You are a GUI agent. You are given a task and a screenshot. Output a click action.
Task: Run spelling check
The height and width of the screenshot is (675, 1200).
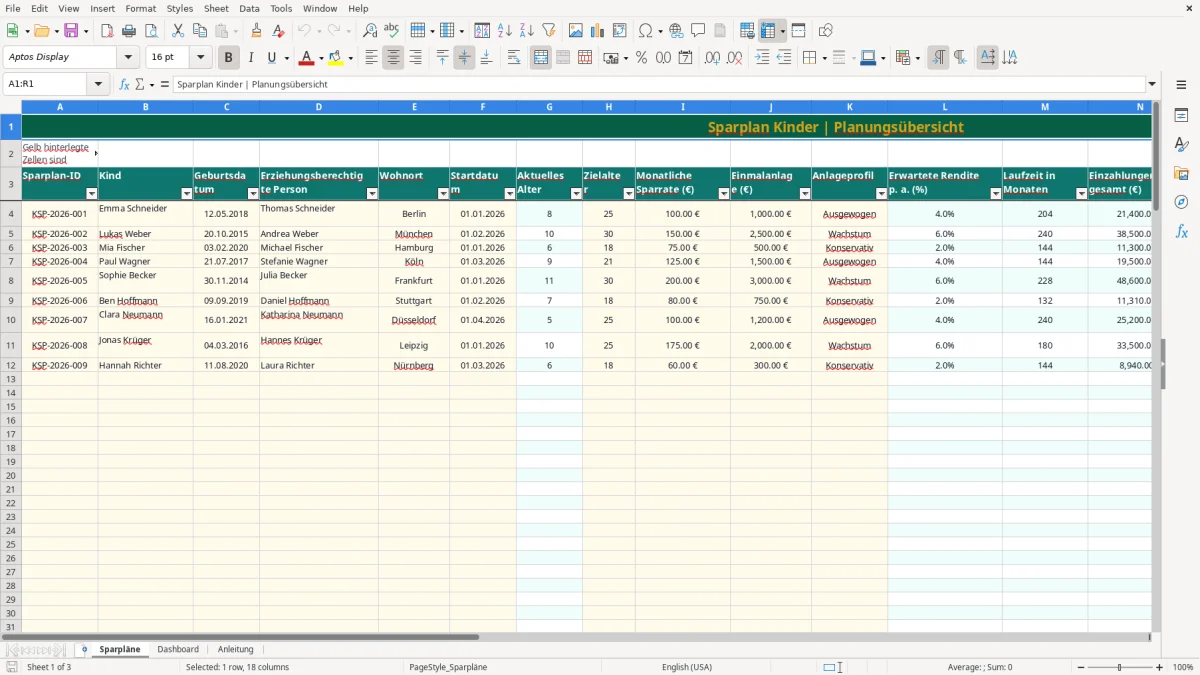(x=392, y=31)
